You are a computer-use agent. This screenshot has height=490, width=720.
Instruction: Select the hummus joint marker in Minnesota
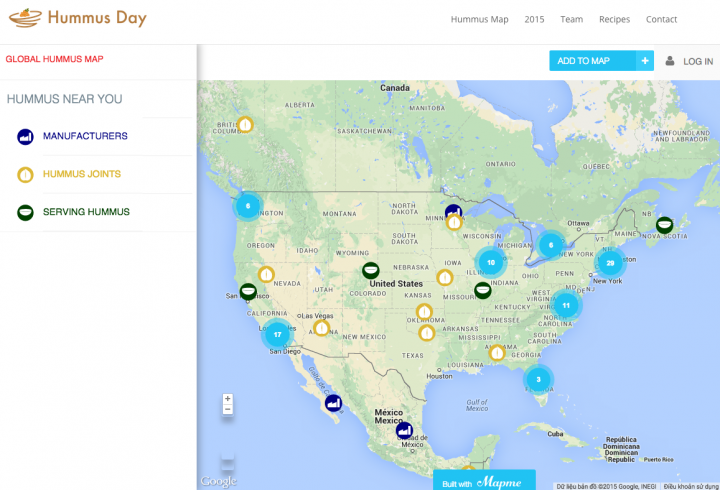(454, 223)
